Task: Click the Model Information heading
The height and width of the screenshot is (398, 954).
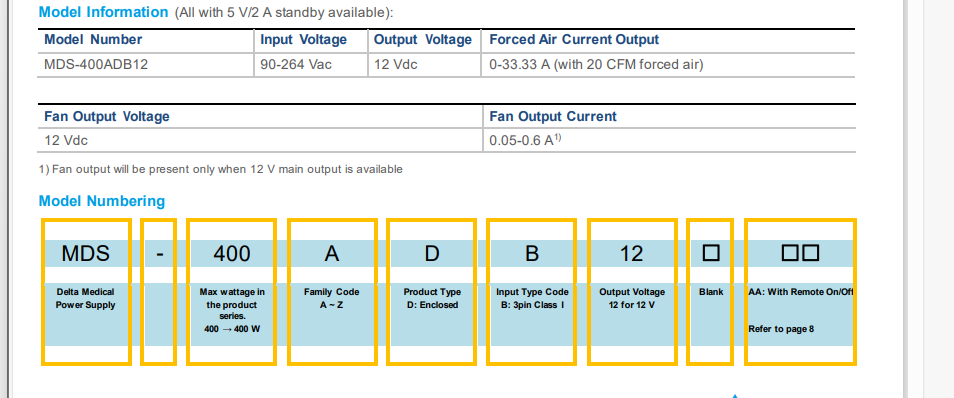Action: pyautogui.click(x=103, y=12)
